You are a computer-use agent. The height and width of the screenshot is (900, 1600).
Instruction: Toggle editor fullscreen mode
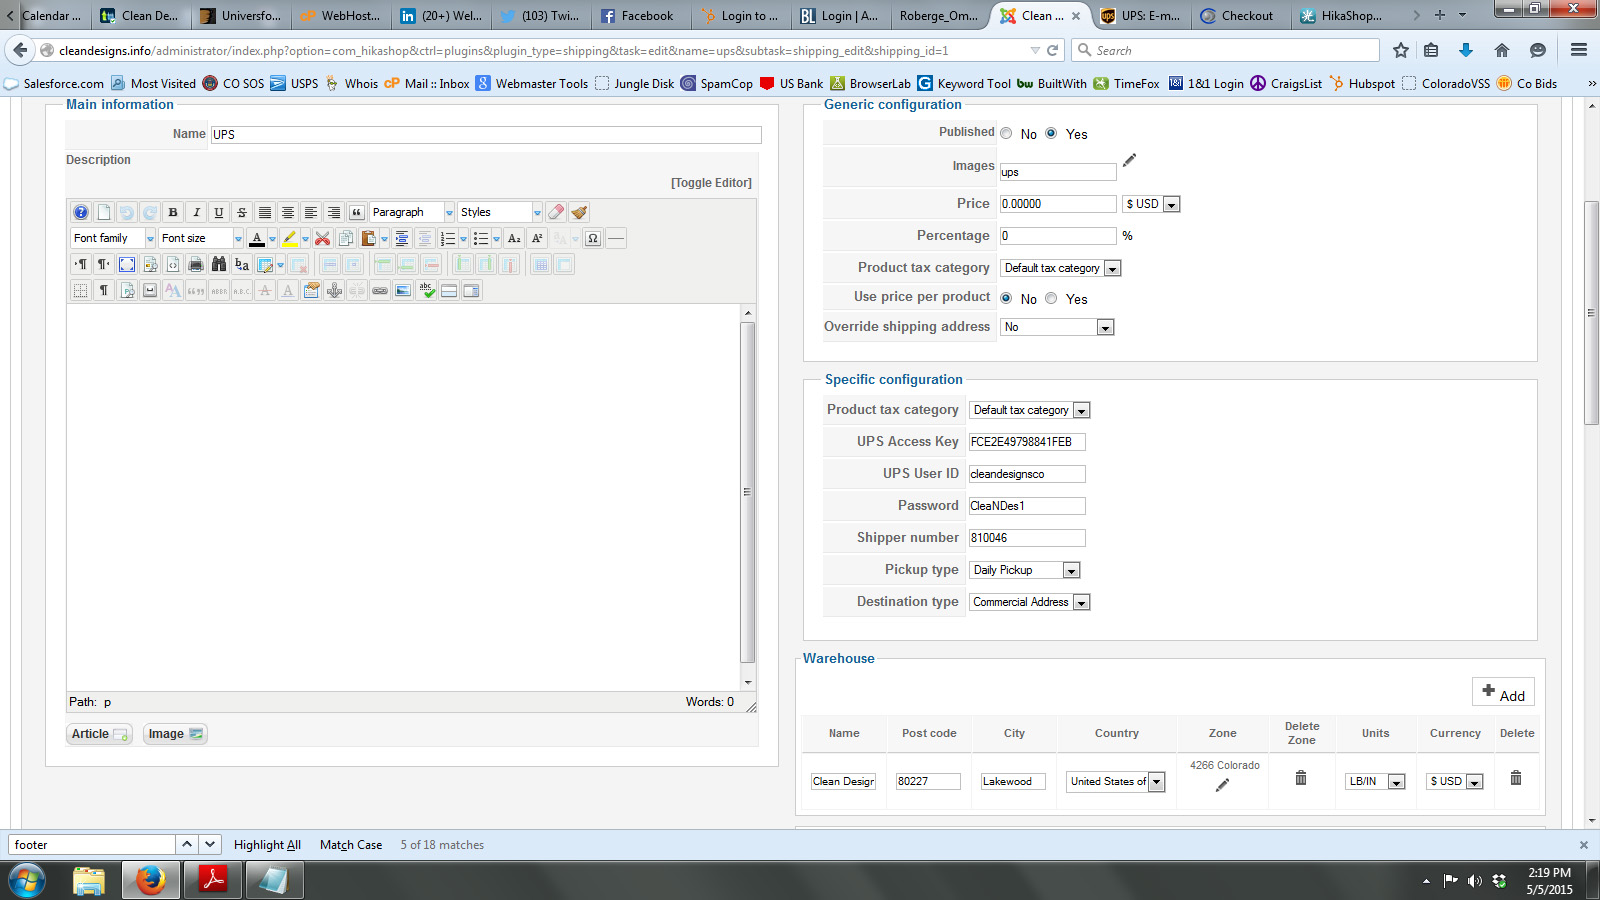coord(127,264)
